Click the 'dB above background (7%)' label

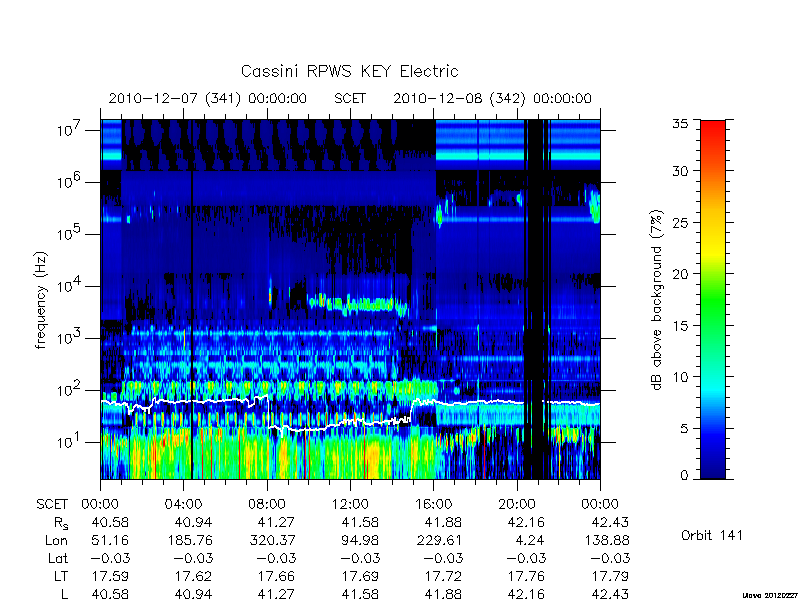coord(657,300)
